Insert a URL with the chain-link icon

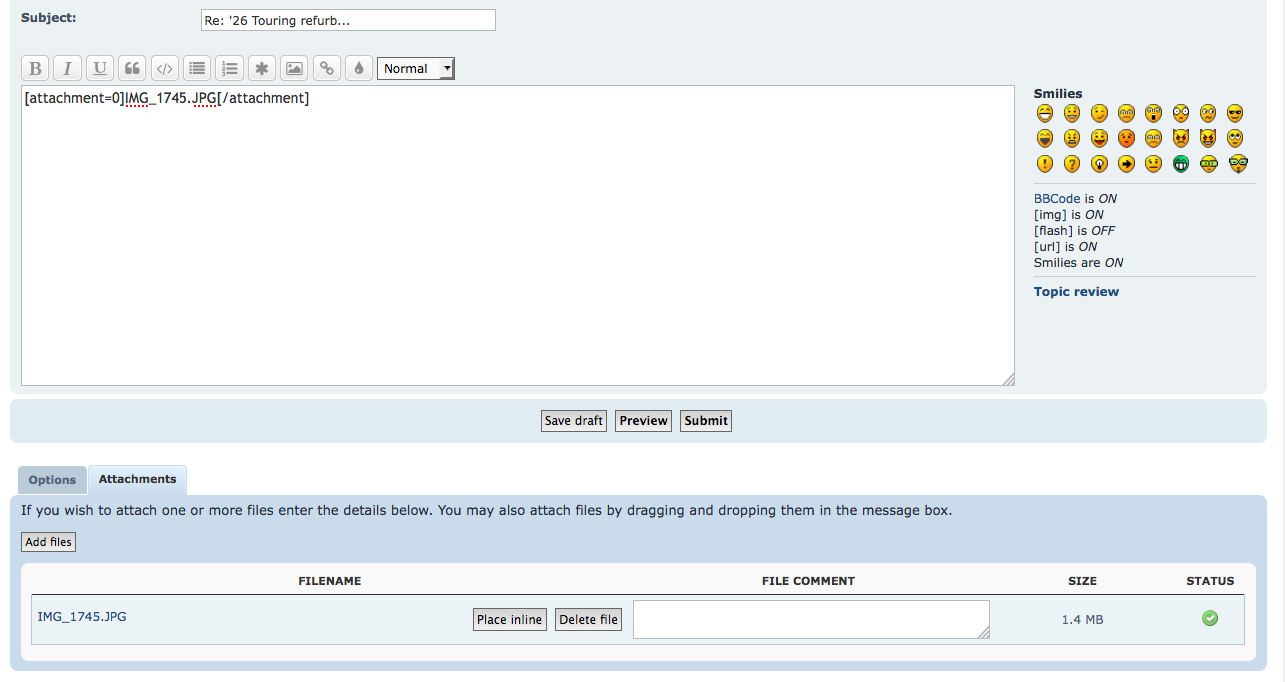pyautogui.click(x=326, y=68)
